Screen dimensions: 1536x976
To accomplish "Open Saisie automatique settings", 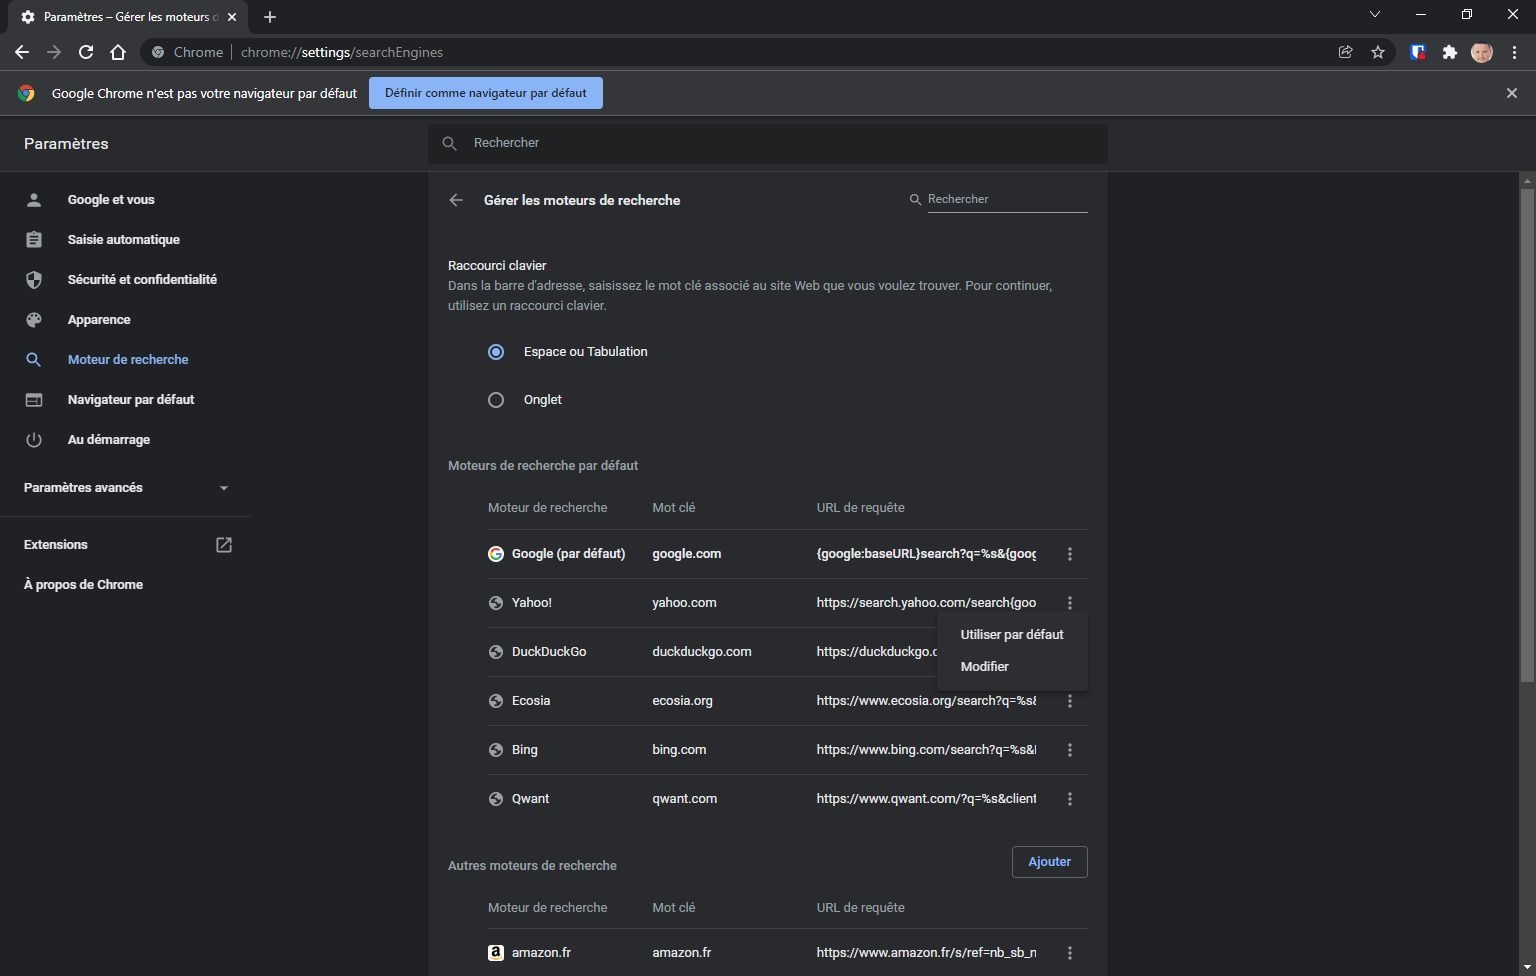I will (x=125, y=240).
